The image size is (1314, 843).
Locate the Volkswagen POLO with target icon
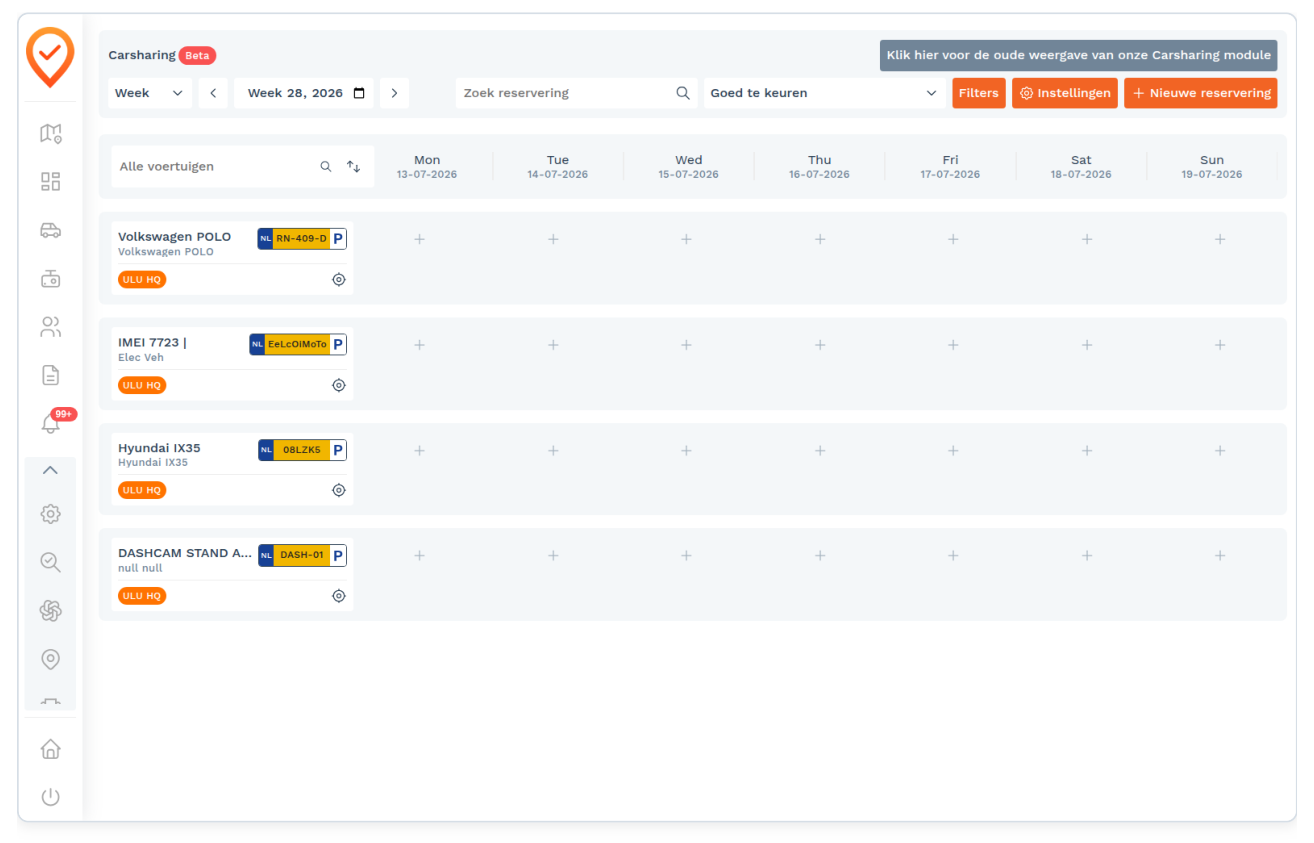pyautogui.click(x=339, y=280)
